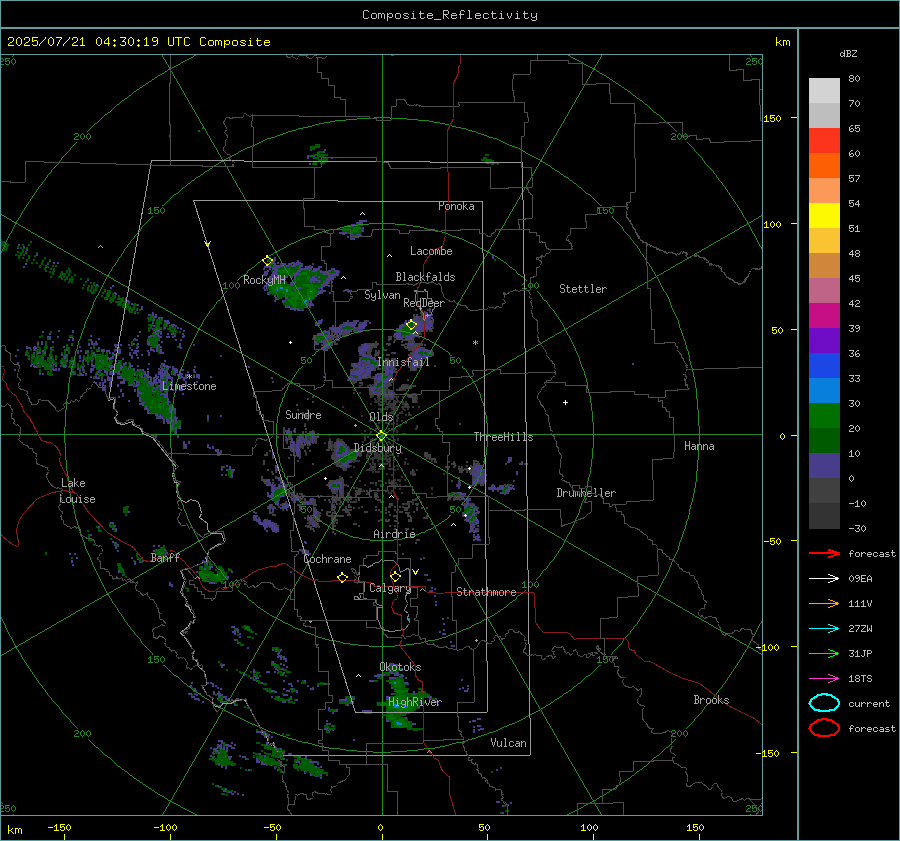
Task: Click the red forecast ellipse icon
Action: (824, 728)
